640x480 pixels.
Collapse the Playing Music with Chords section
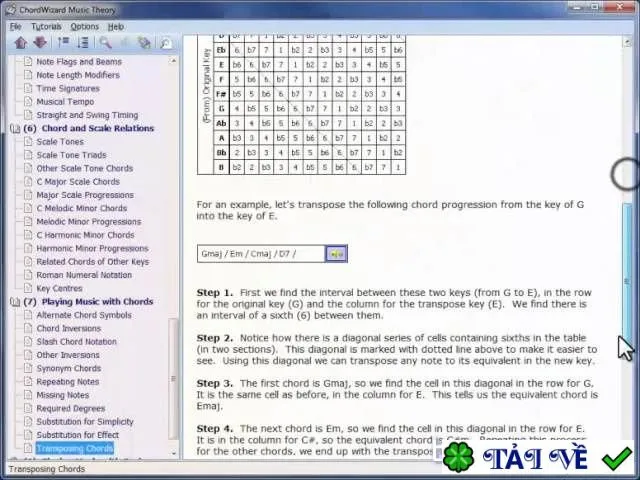tap(15, 302)
